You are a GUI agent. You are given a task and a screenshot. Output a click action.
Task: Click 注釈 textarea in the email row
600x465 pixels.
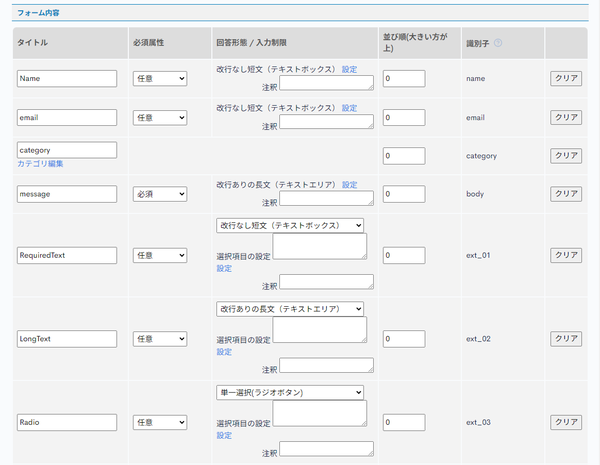pyautogui.click(x=326, y=122)
